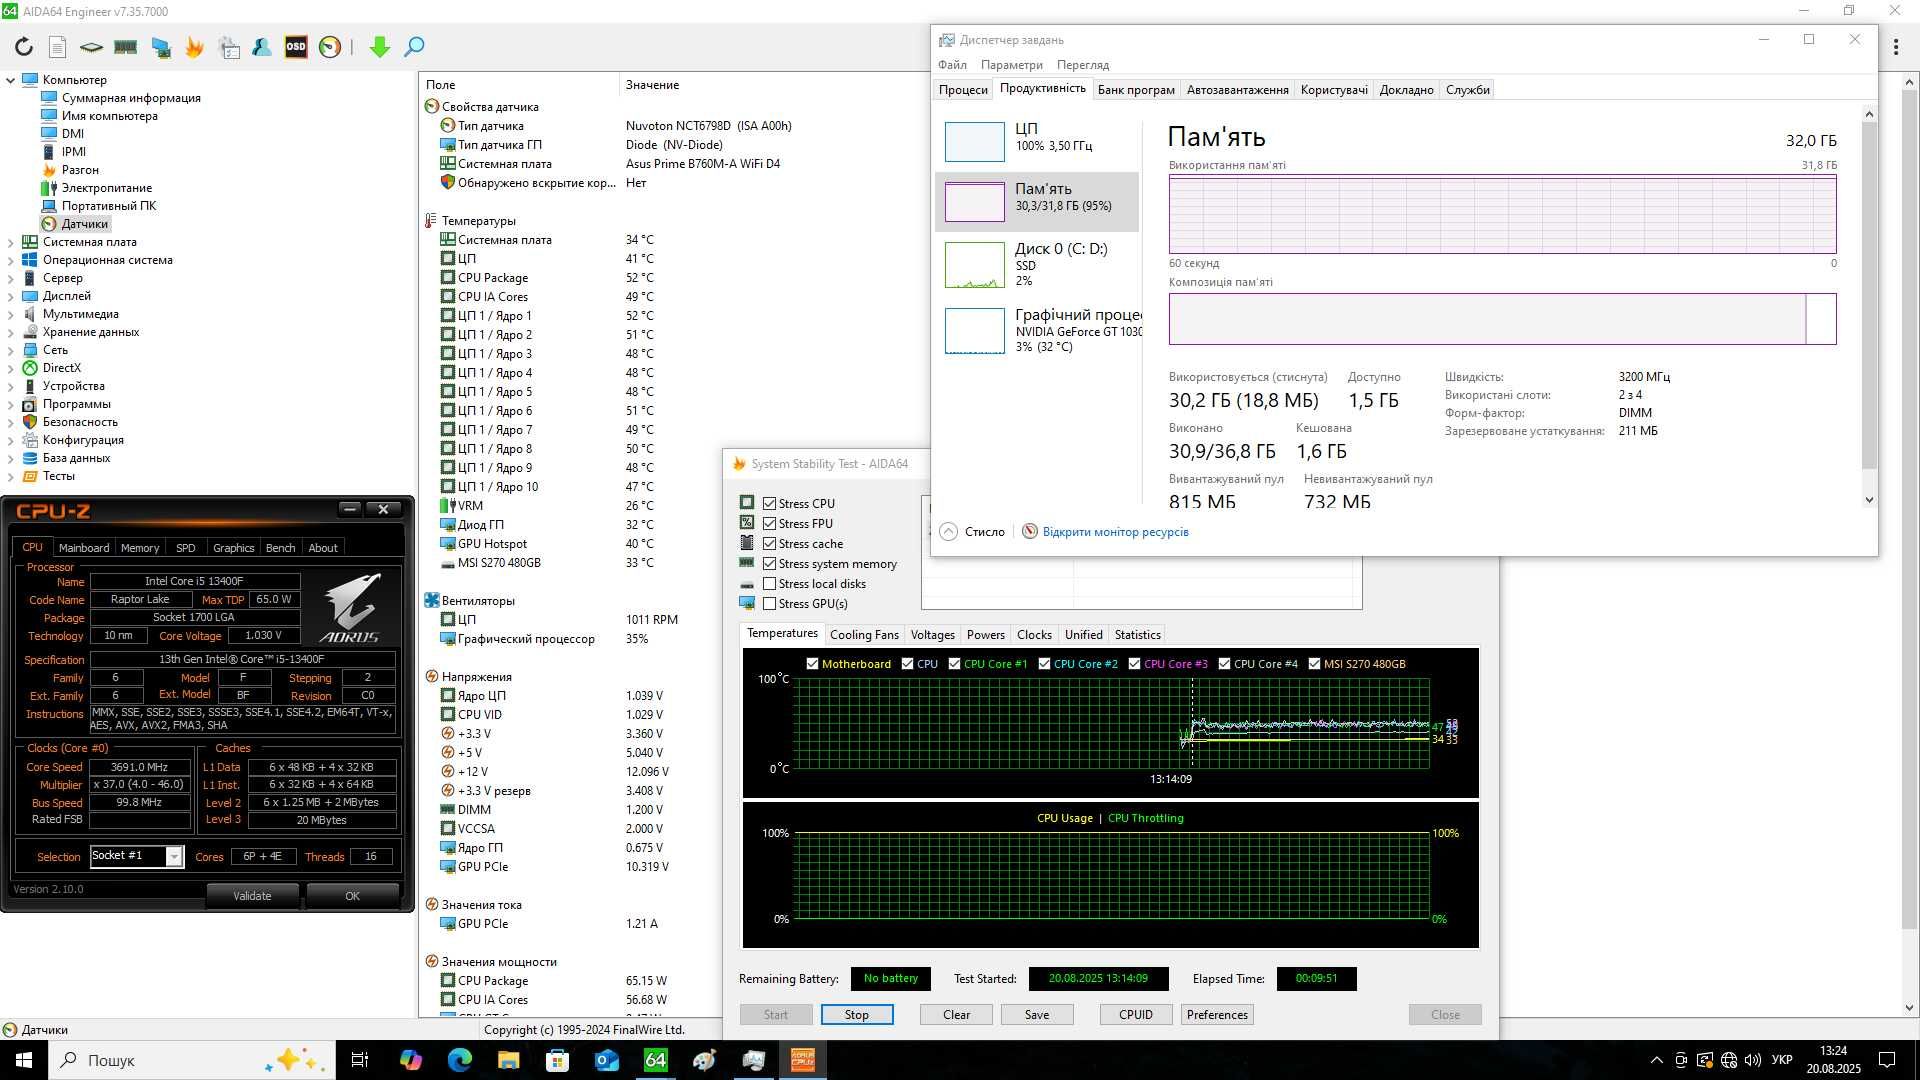
Task: Open File Explorer from the taskbar
Action: (508, 1060)
